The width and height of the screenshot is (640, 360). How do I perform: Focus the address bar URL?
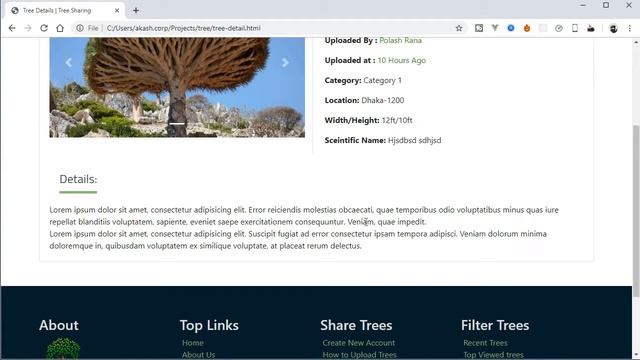[x=183, y=28]
